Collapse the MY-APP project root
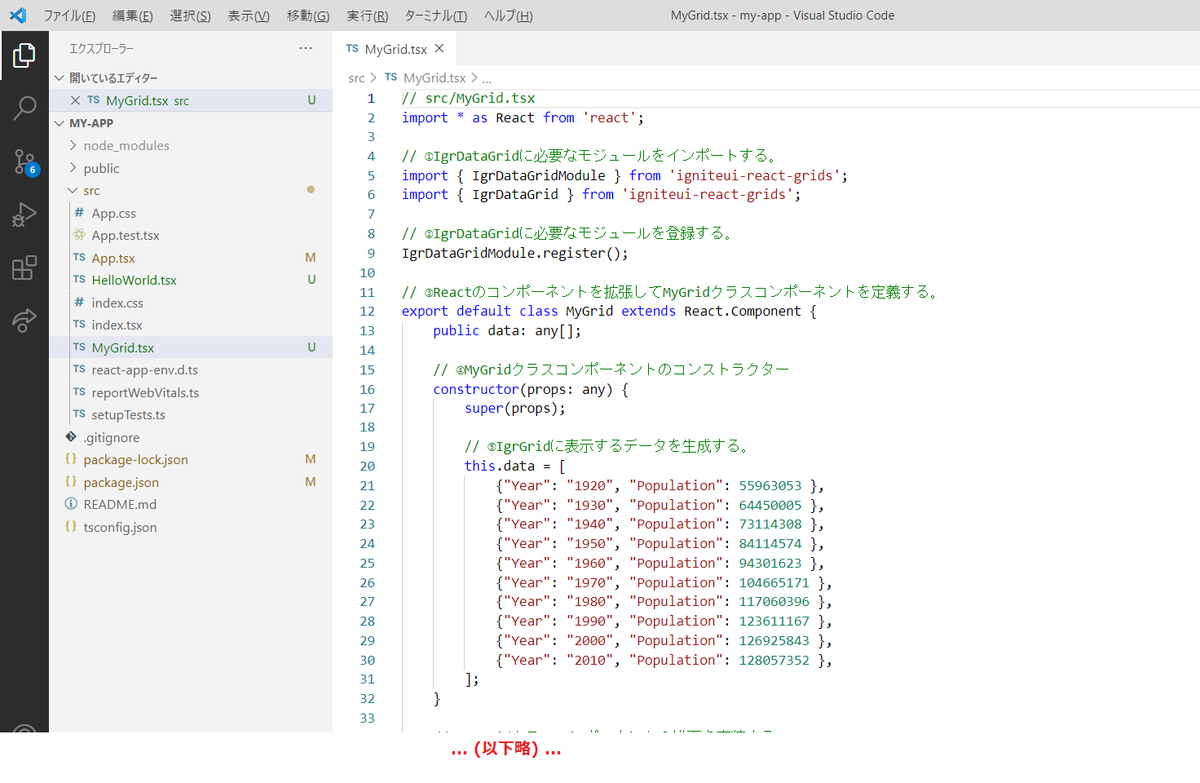 tap(60, 122)
